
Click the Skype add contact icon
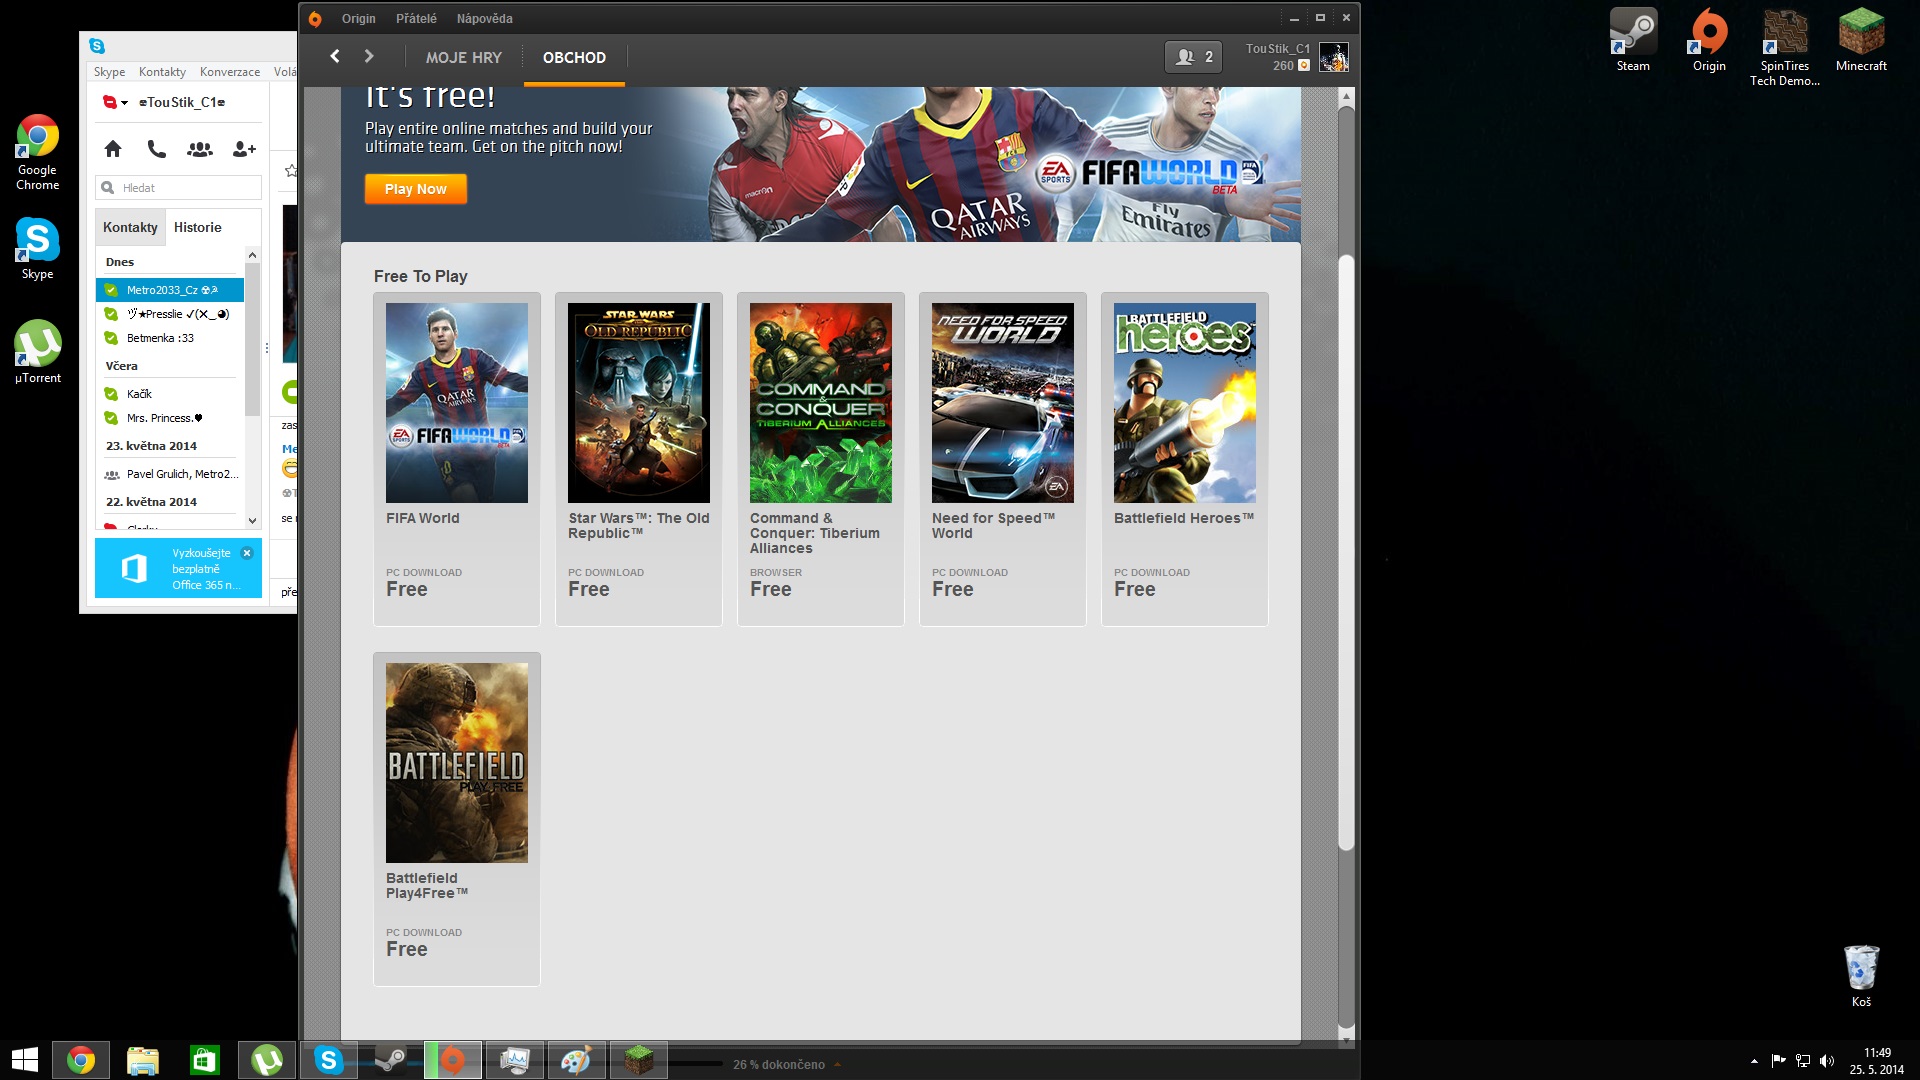[x=243, y=149]
